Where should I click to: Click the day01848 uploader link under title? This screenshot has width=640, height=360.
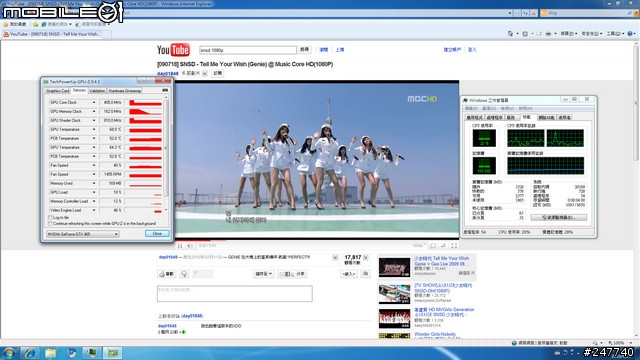tap(168, 73)
